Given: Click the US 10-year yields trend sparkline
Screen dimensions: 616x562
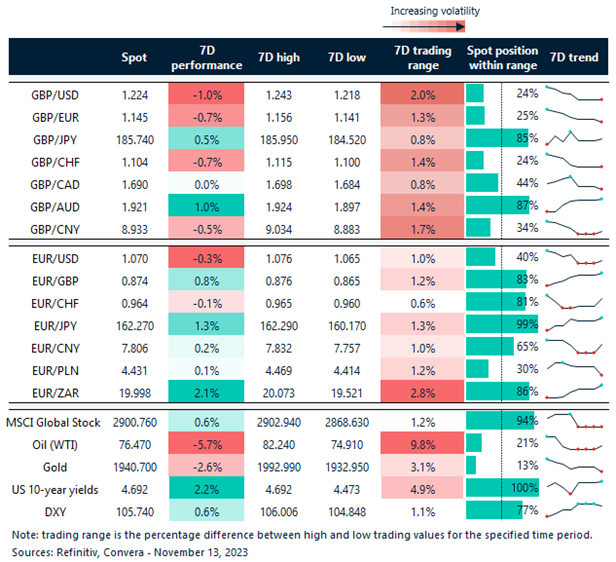Looking at the screenshot, I should [575, 487].
